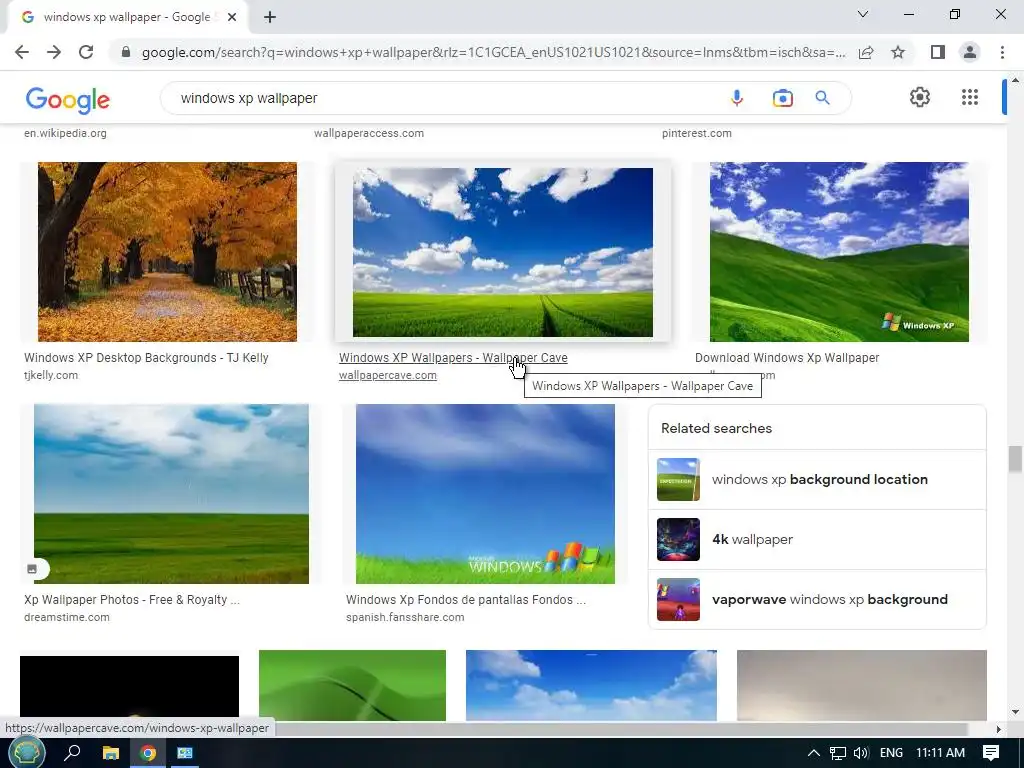This screenshot has height=768, width=1024.
Task: Open the tab search chevron
Action: coord(863,14)
